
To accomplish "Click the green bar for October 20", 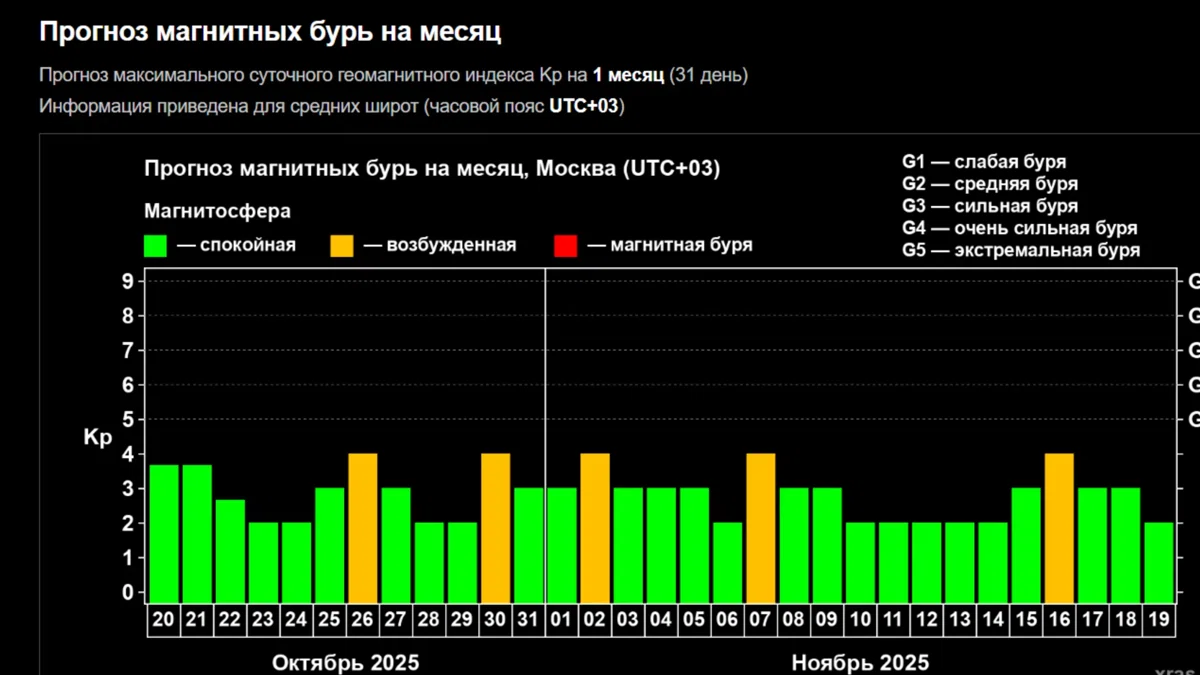I will tap(164, 532).
